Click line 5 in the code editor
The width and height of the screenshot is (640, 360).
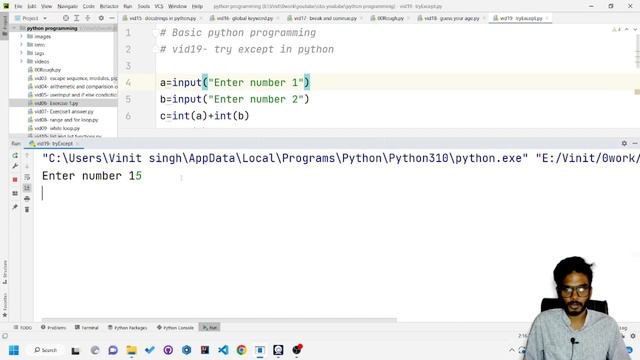[x=234, y=99]
